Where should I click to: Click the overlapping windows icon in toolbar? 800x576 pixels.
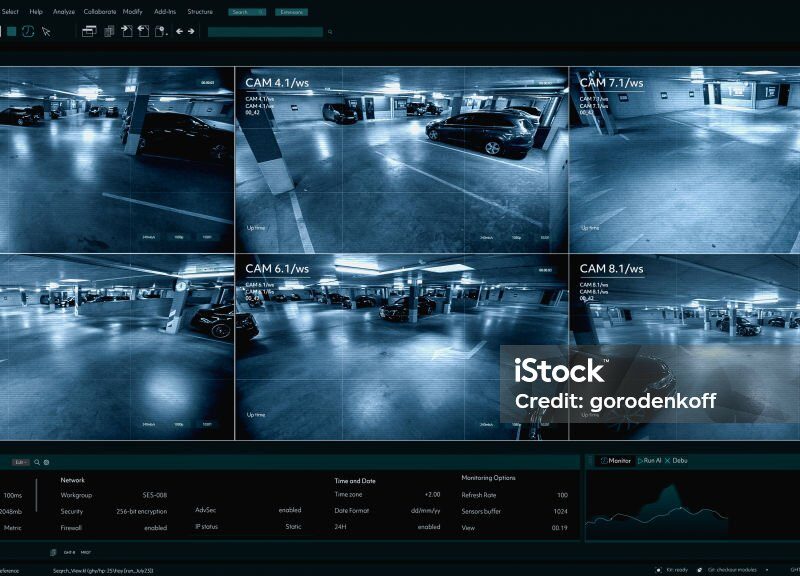(88, 32)
